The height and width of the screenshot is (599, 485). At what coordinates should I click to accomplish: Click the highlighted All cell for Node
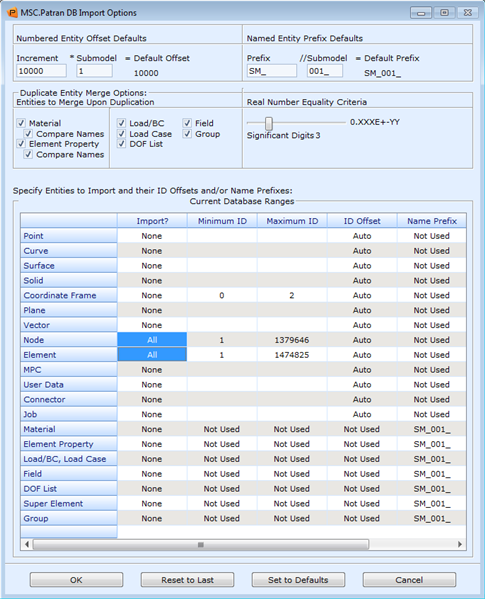[x=152, y=340]
